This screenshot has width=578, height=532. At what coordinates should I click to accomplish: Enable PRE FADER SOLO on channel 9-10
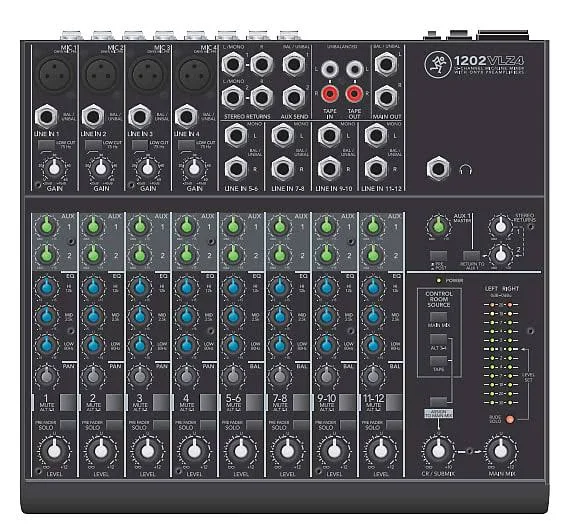(x=348, y=425)
